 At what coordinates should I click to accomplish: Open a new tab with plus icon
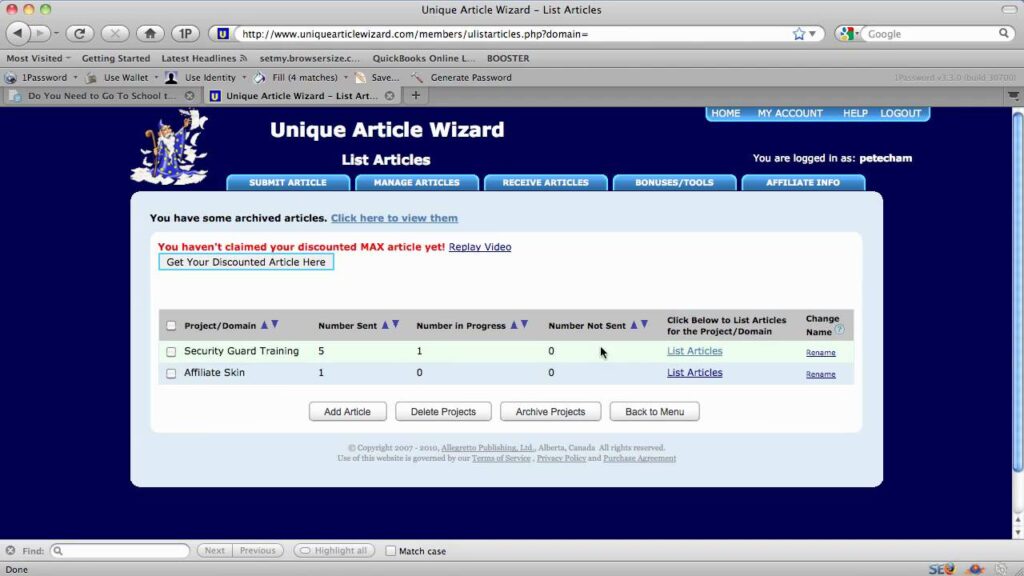pos(415,95)
